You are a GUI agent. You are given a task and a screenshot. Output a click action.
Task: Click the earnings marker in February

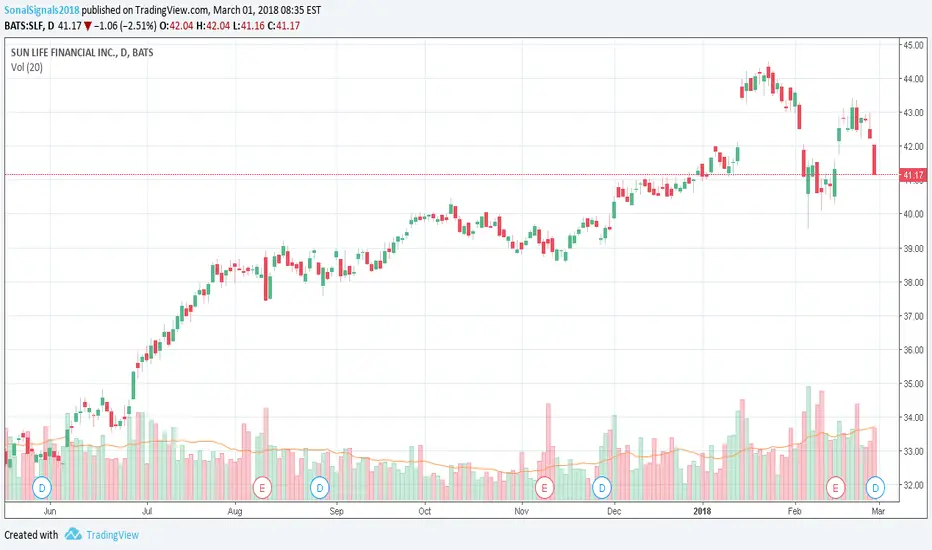tap(836, 488)
